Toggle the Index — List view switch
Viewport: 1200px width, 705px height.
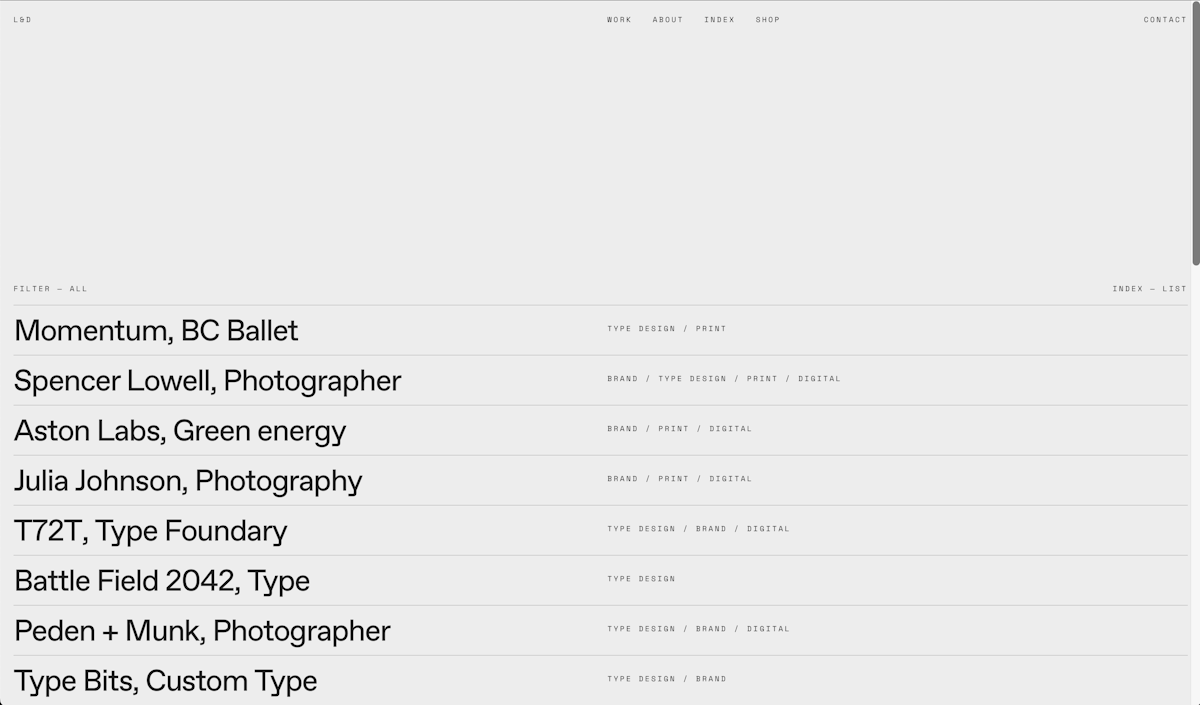coord(1149,289)
